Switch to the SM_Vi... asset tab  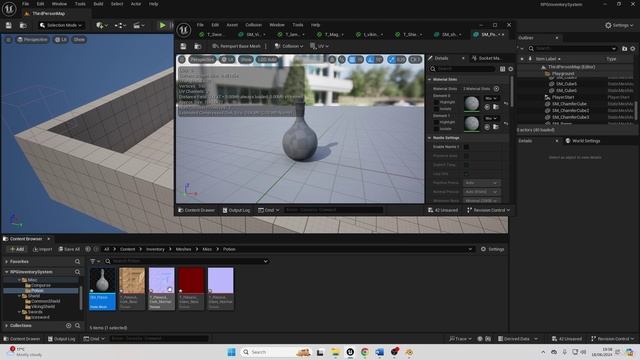[x=253, y=35]
